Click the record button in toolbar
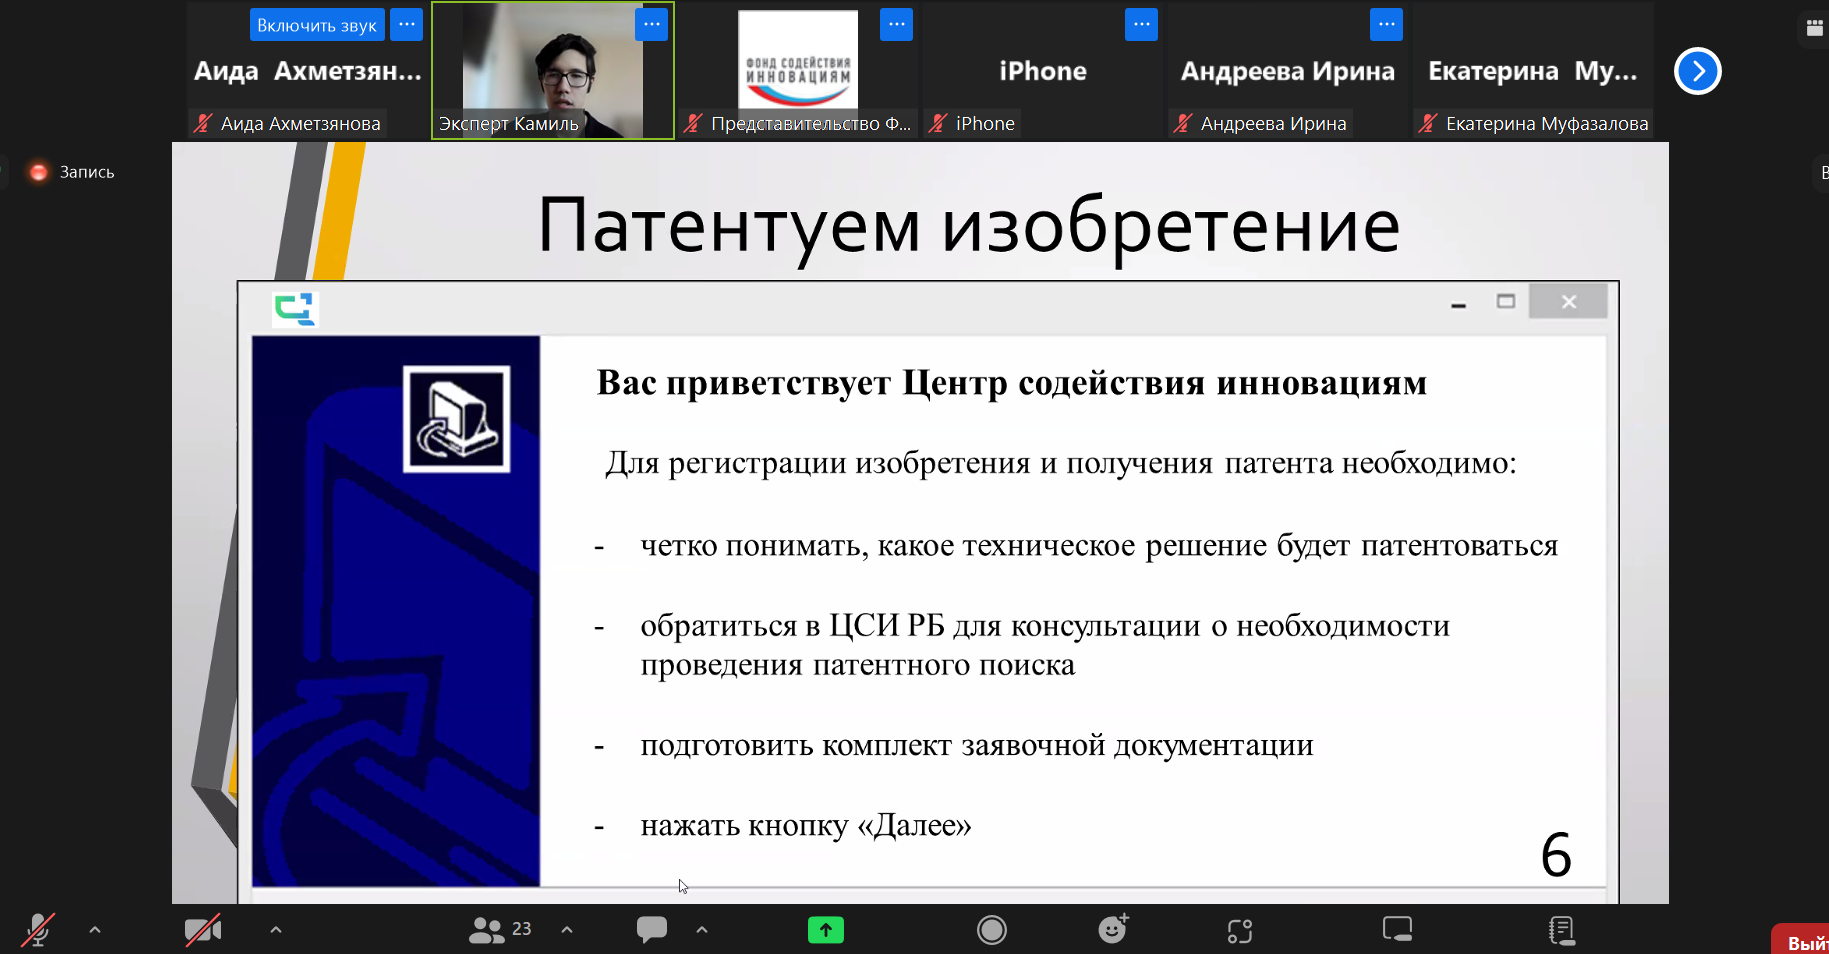Image resolution: width=1829 pixels, height=954 pixels. click(991, 930)
